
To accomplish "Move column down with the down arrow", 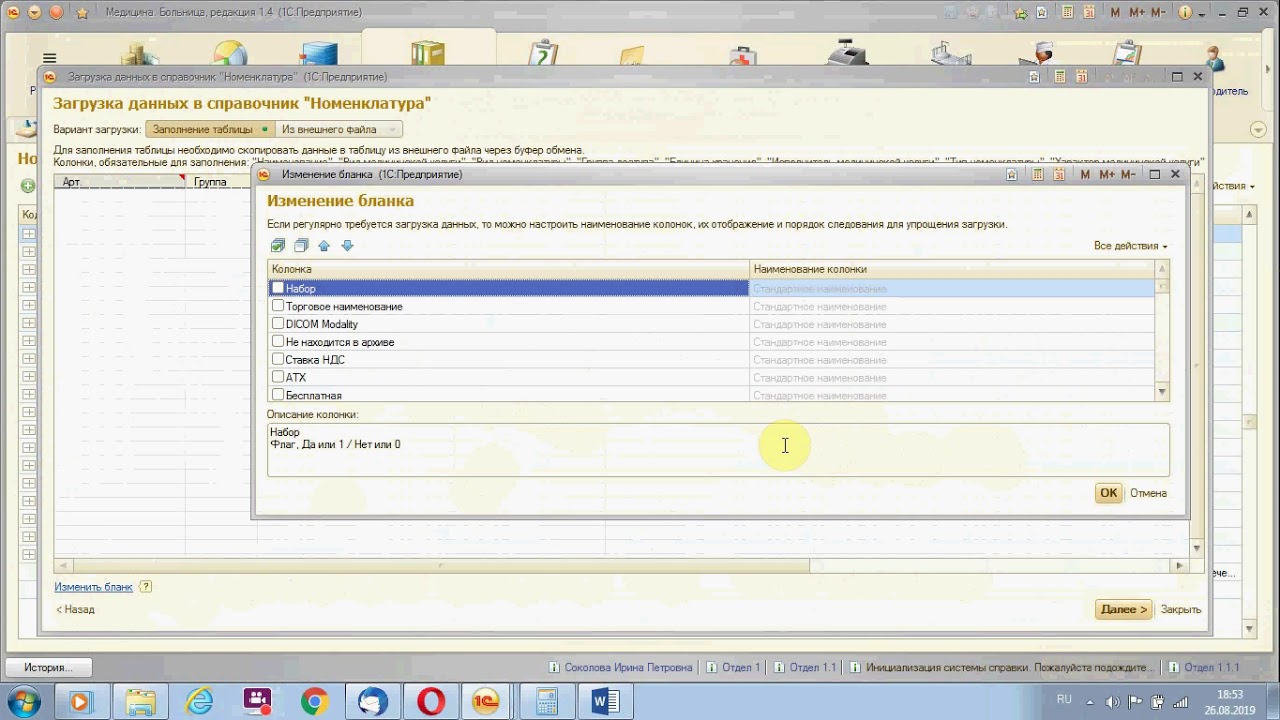I will click(x=347, y=246).
